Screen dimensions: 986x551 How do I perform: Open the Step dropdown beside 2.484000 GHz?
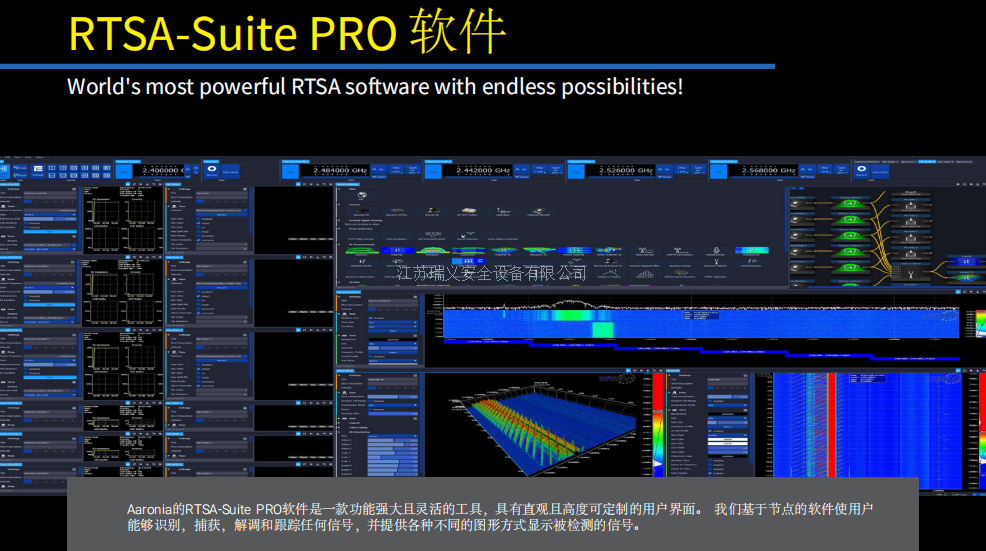tap(396, 169)
